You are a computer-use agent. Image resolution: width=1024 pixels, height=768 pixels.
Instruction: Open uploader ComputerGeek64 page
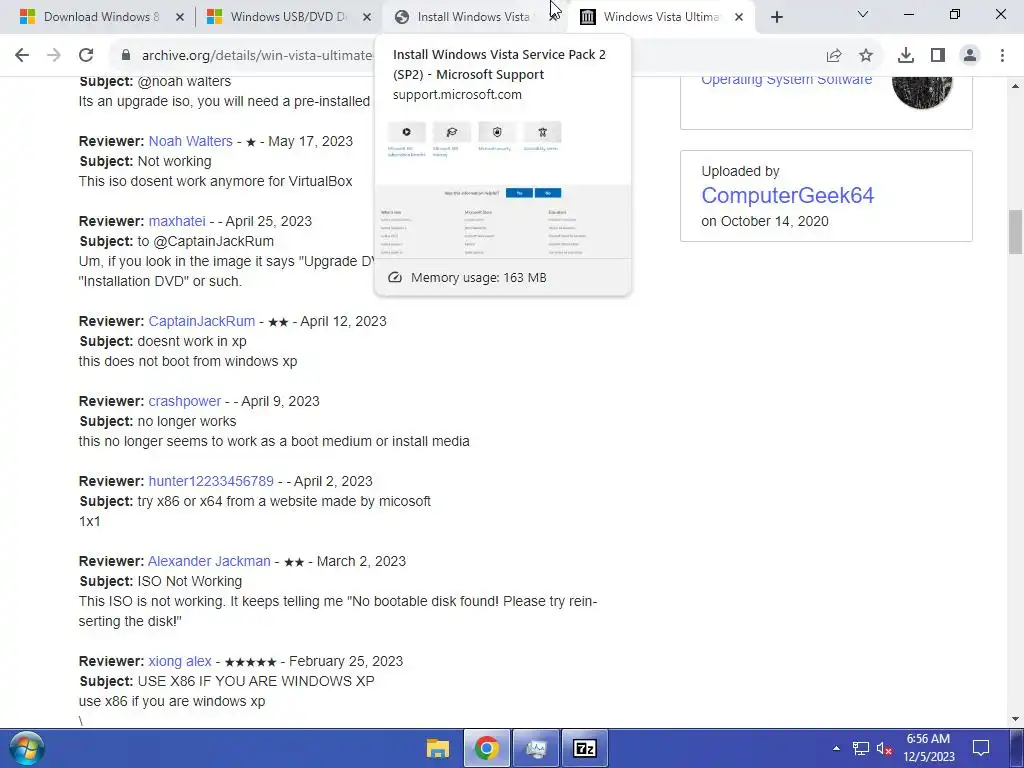coord(787,195)
